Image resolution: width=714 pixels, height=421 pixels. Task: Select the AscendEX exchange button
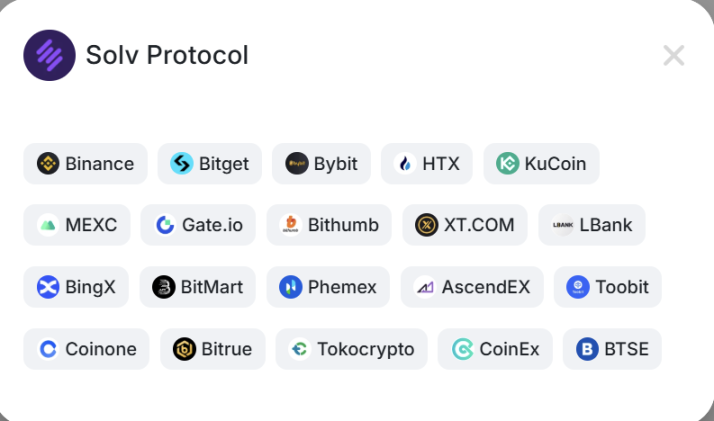click(x=472, y=288)
